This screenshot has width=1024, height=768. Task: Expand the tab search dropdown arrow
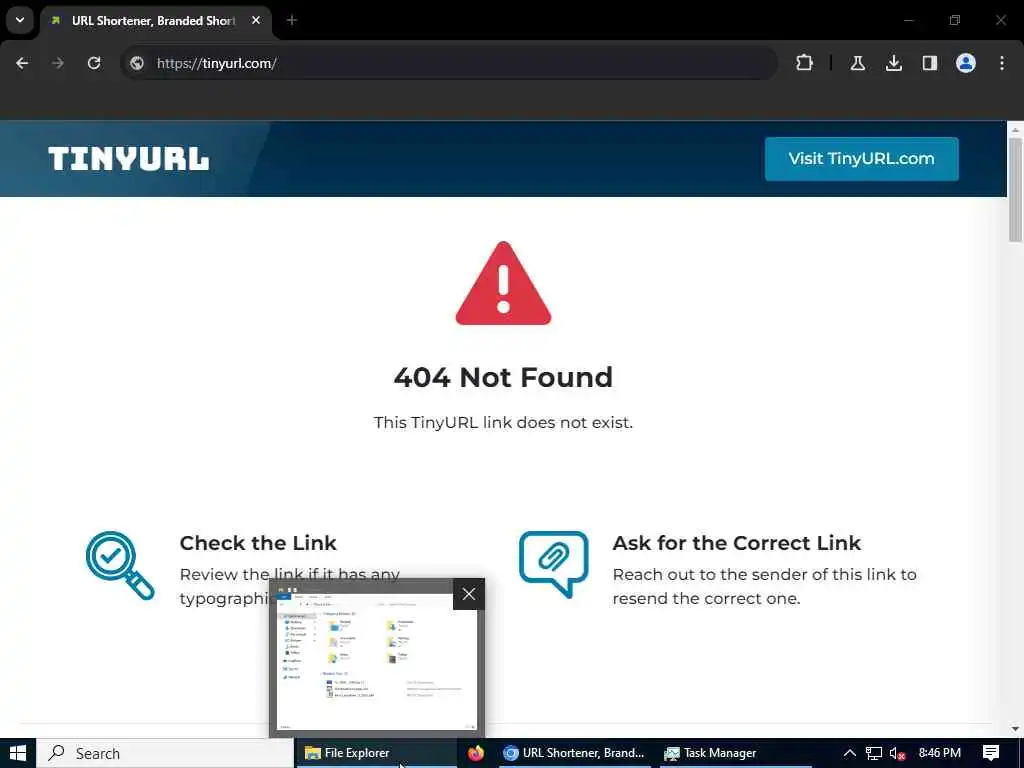20,20
